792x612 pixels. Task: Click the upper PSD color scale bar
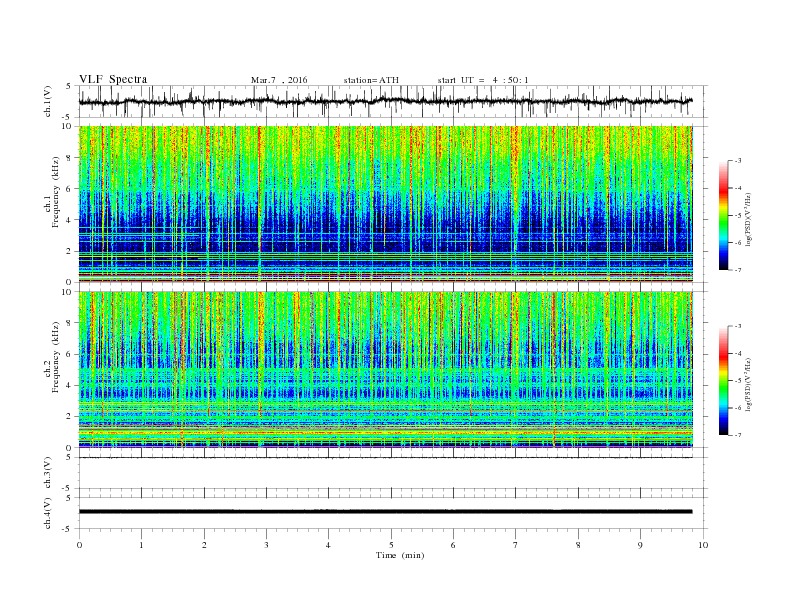pyautogui.click(x=723, y=215)
